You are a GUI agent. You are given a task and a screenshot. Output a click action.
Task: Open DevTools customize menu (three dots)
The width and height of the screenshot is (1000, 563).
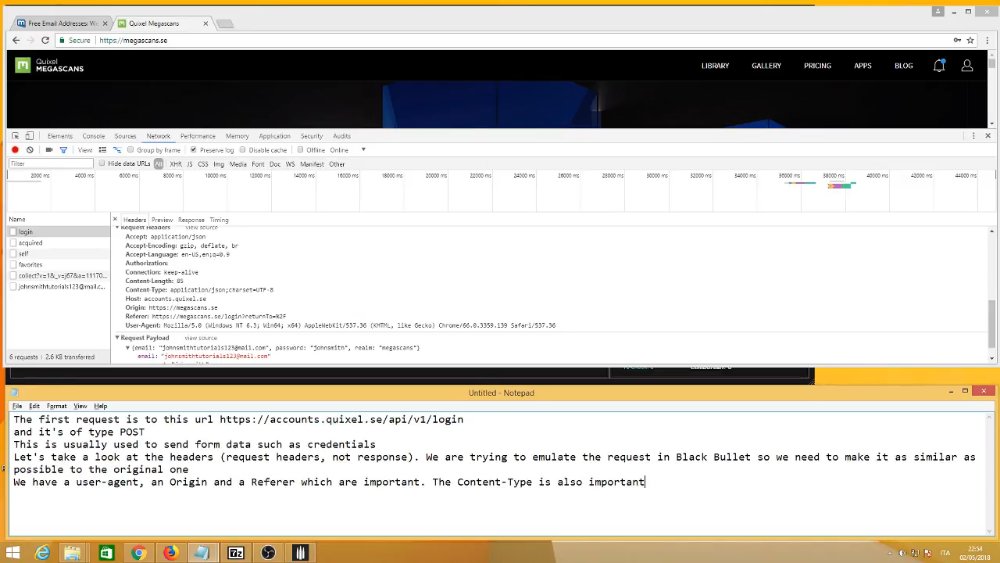973,136
